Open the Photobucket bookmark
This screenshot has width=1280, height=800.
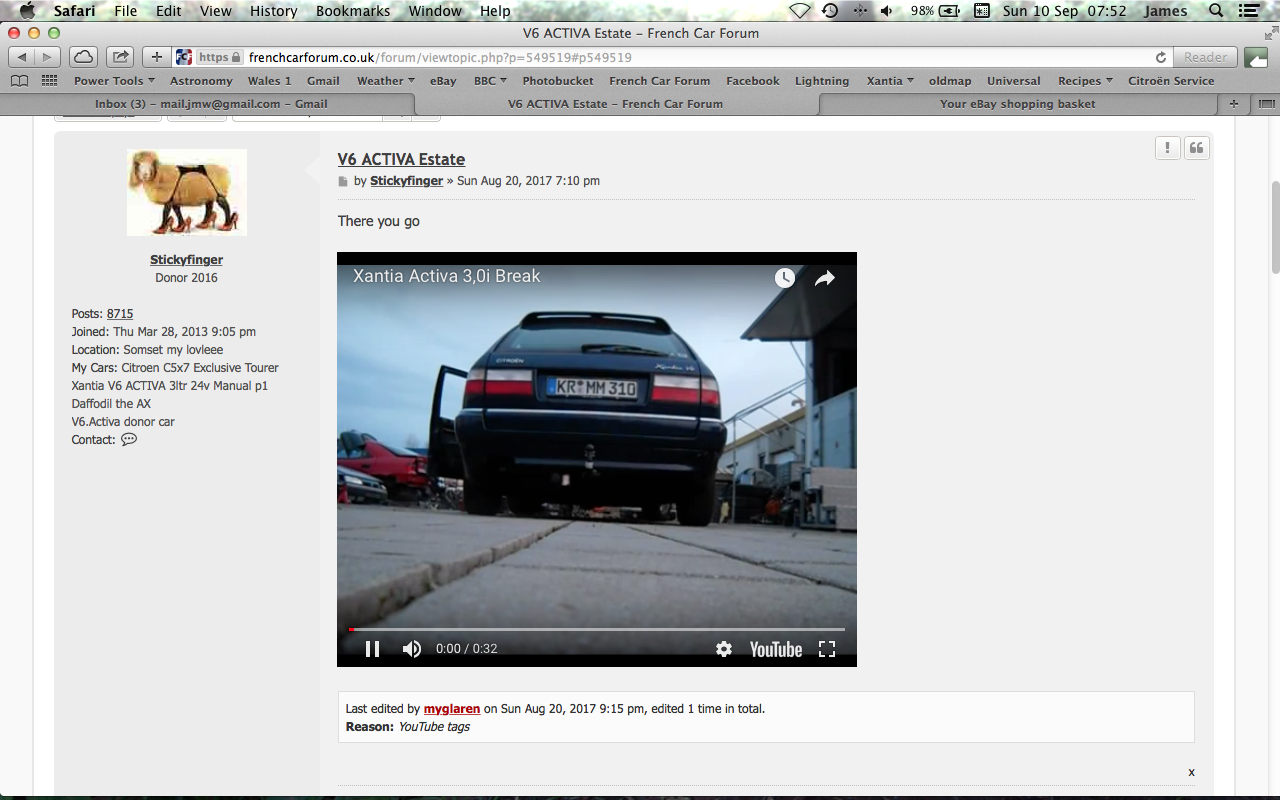(x=558, y=81)
